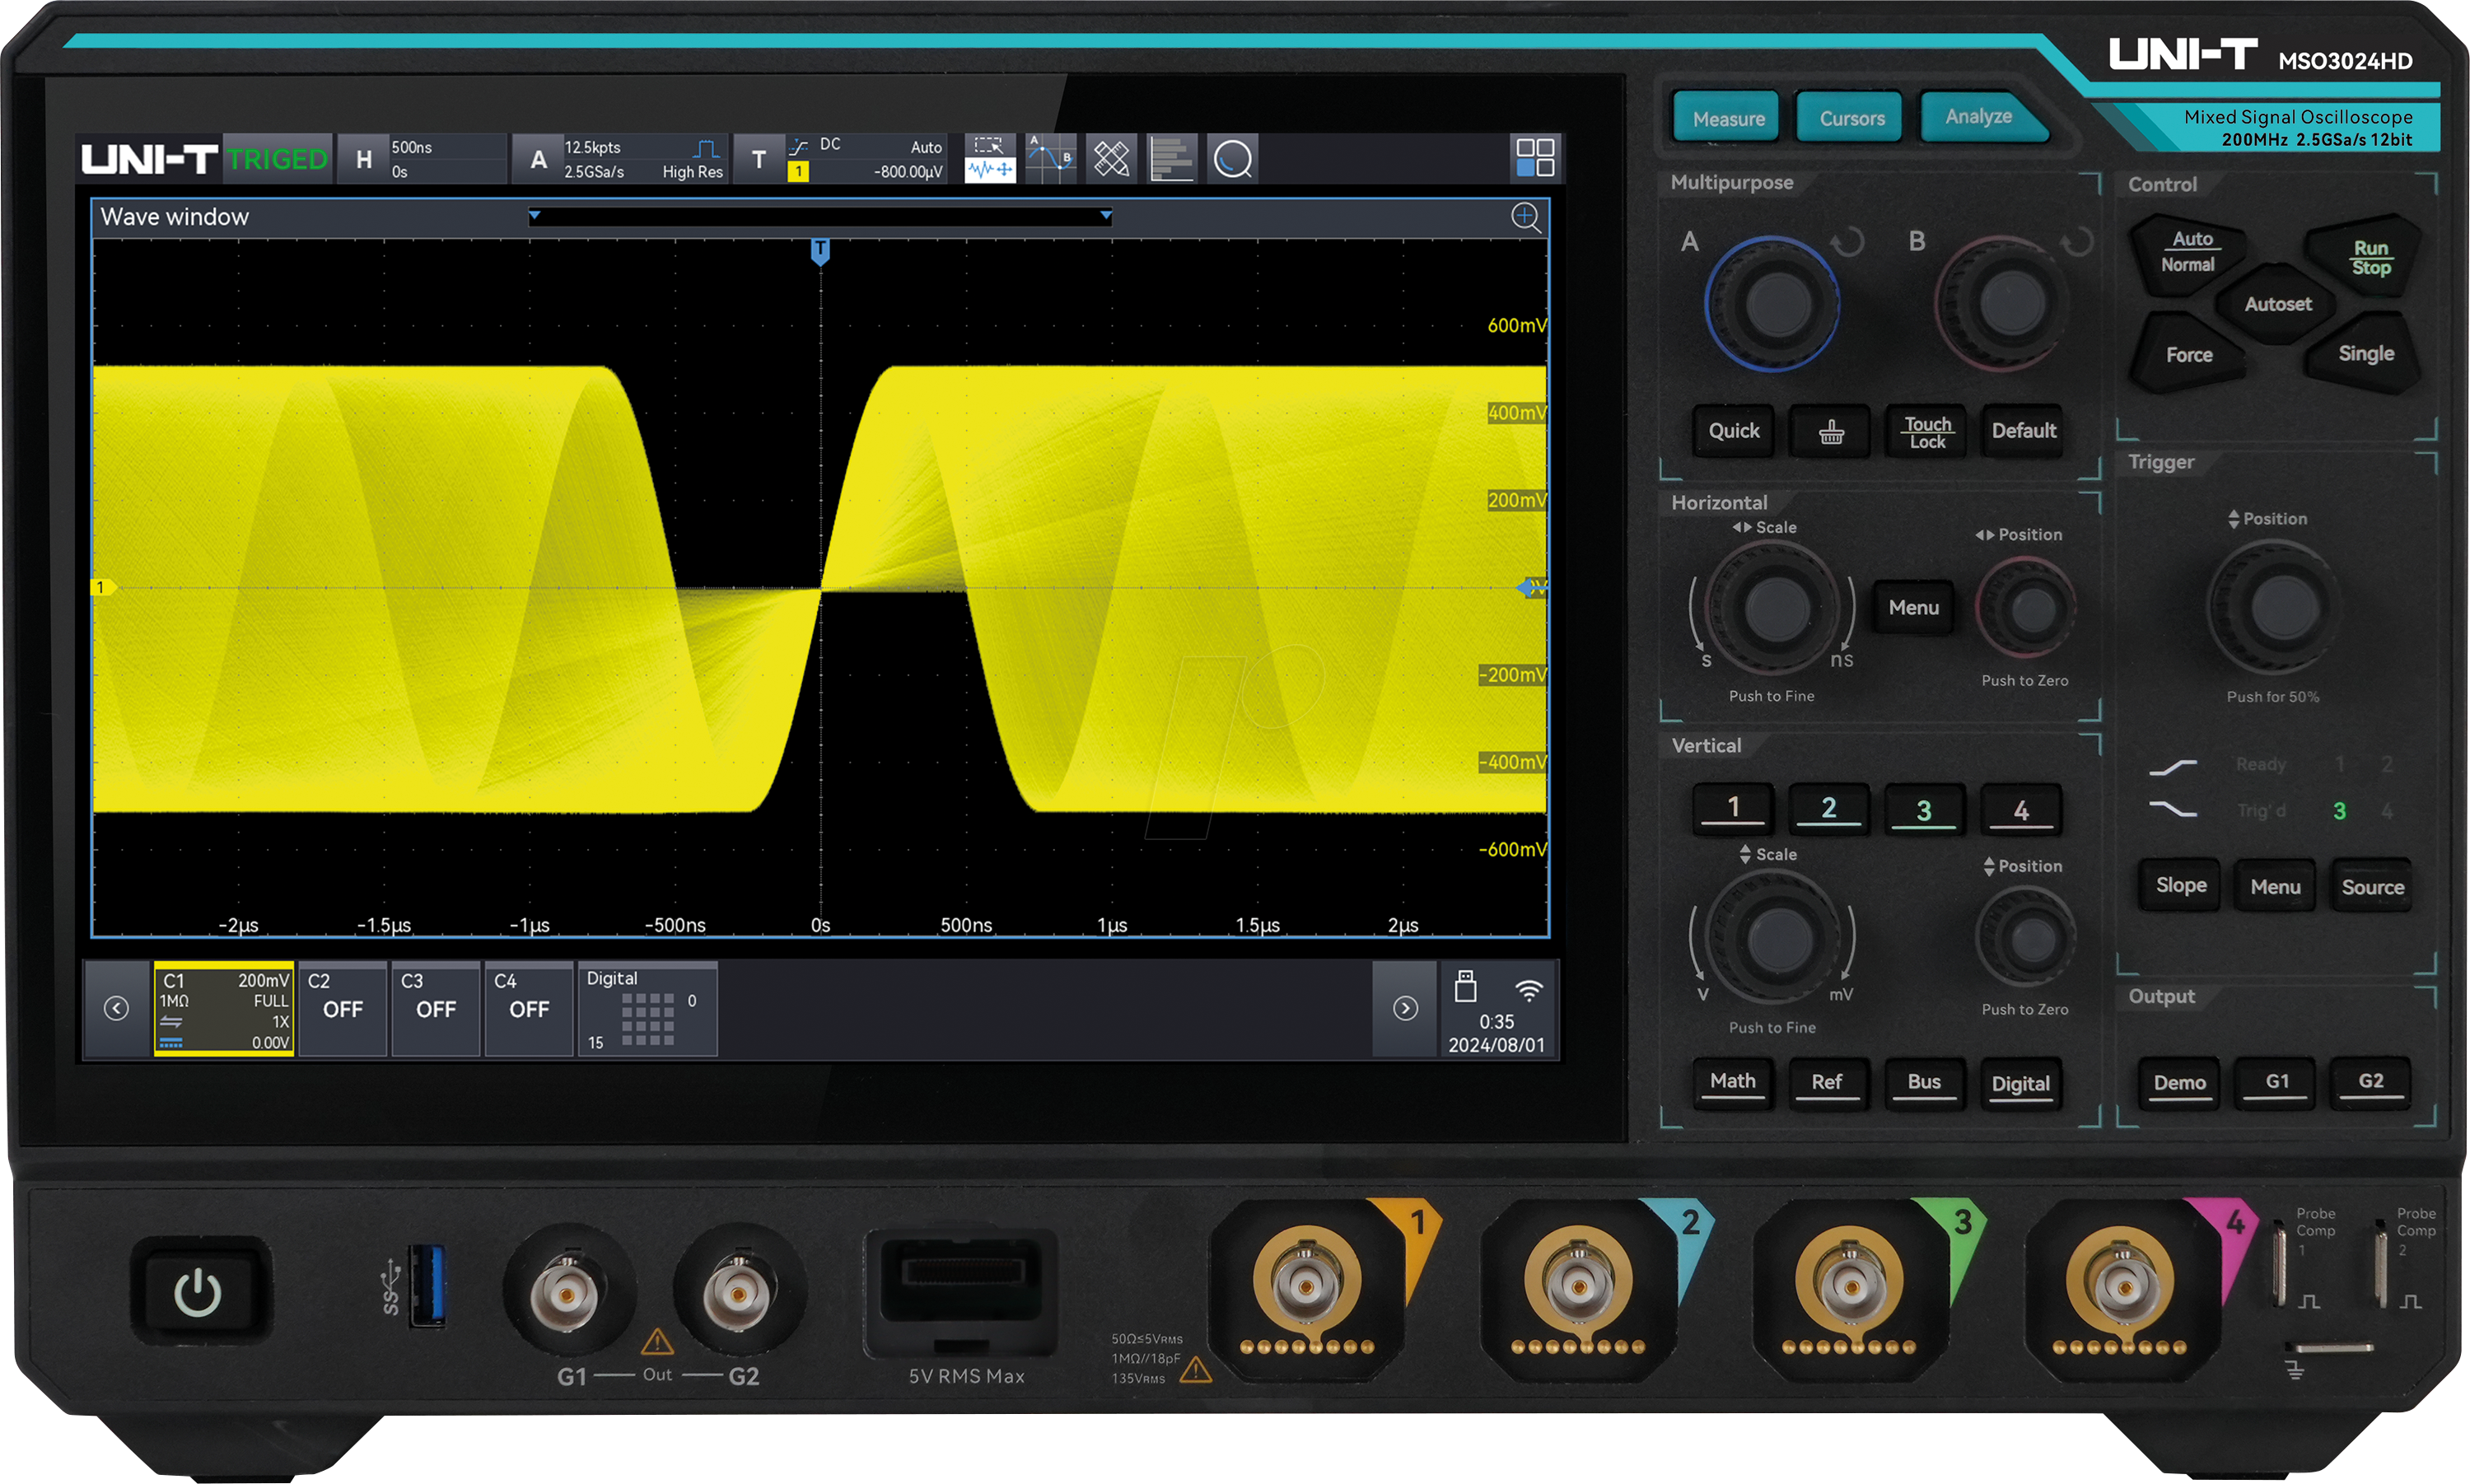
Task: Enable the C2 OFF channel tile
Action: [343, 1009]
